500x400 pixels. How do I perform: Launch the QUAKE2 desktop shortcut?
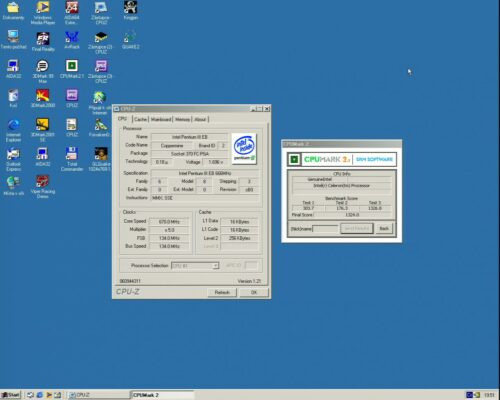pyautogui.click(x=130, y=40)
